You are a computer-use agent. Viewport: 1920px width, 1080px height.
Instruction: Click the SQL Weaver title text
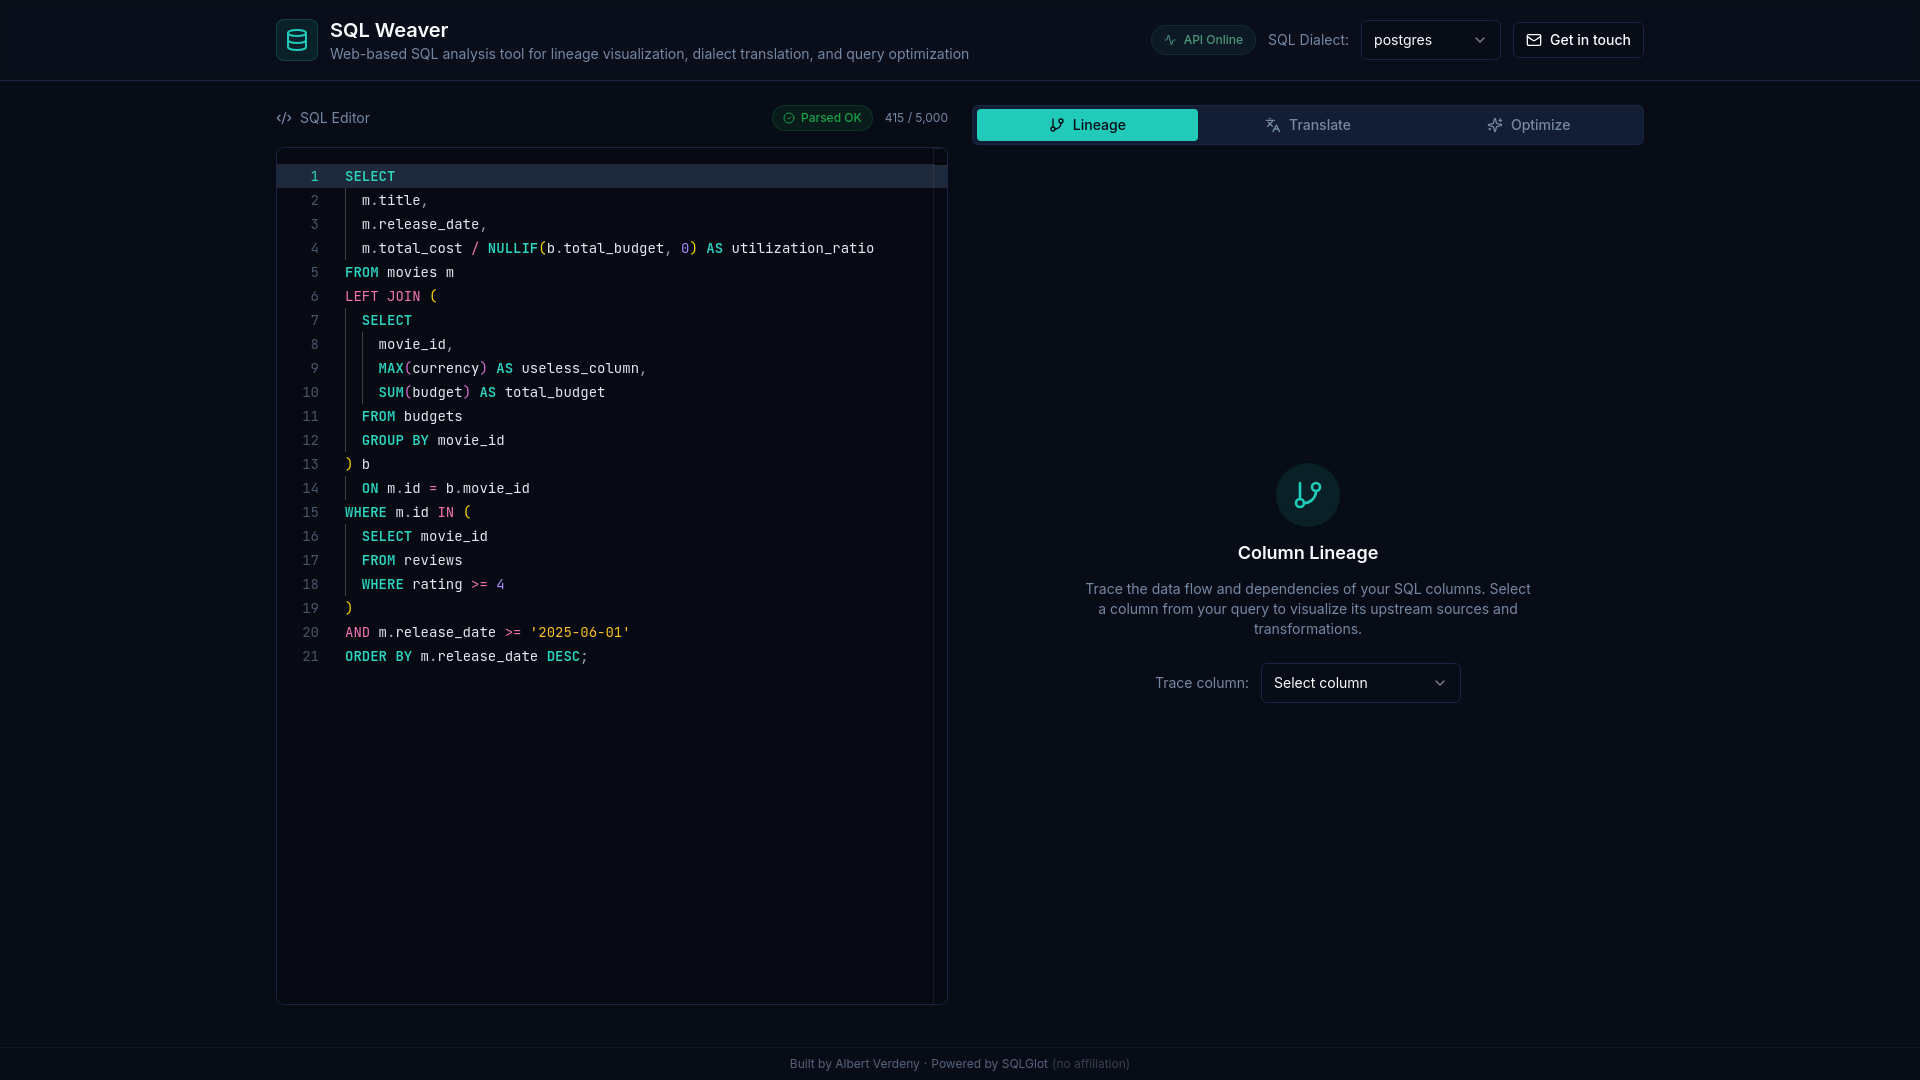pyautogui.click(x=389, y=30)
